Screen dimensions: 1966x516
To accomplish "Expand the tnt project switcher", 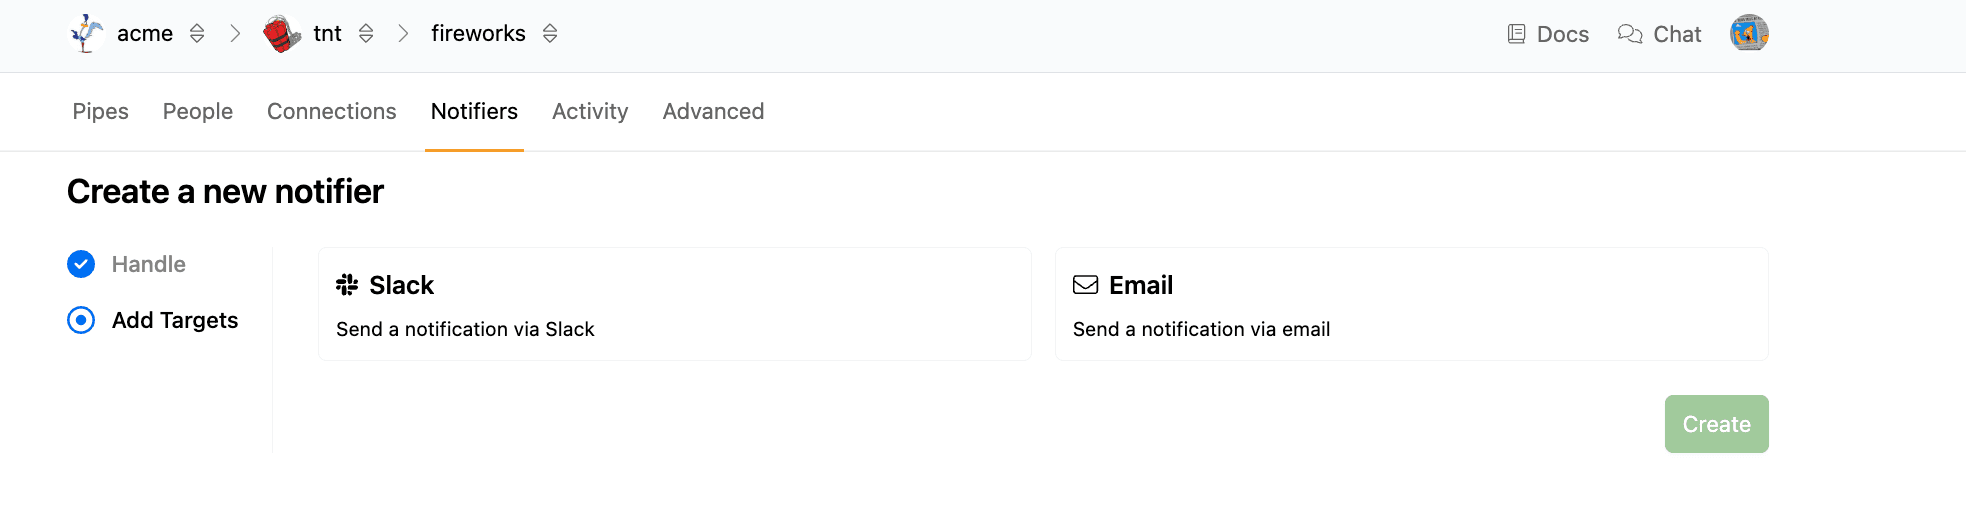I will [366, 34].
